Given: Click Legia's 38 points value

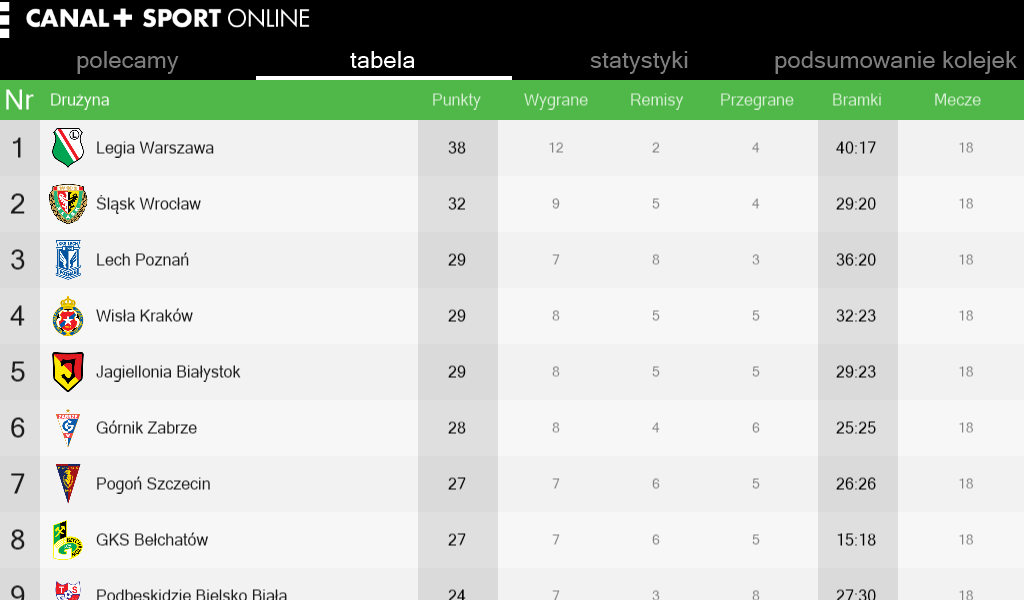Looking at the screenshot, I should point(457,148).
